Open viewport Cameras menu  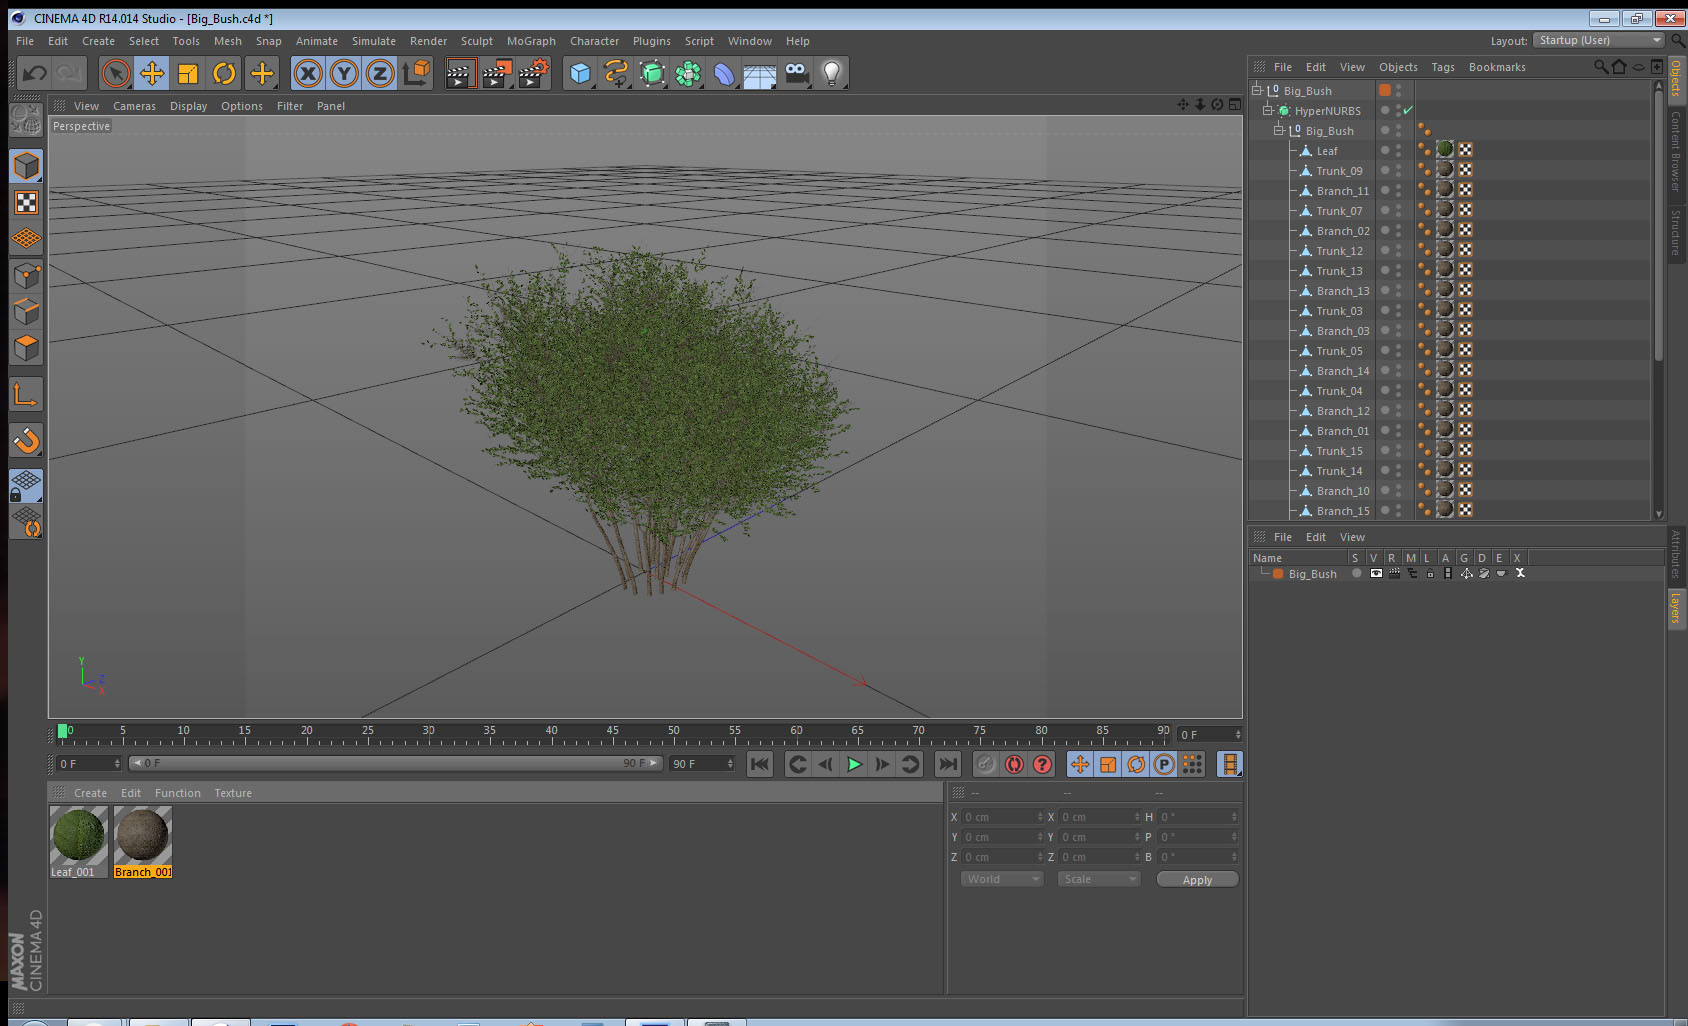134,106
